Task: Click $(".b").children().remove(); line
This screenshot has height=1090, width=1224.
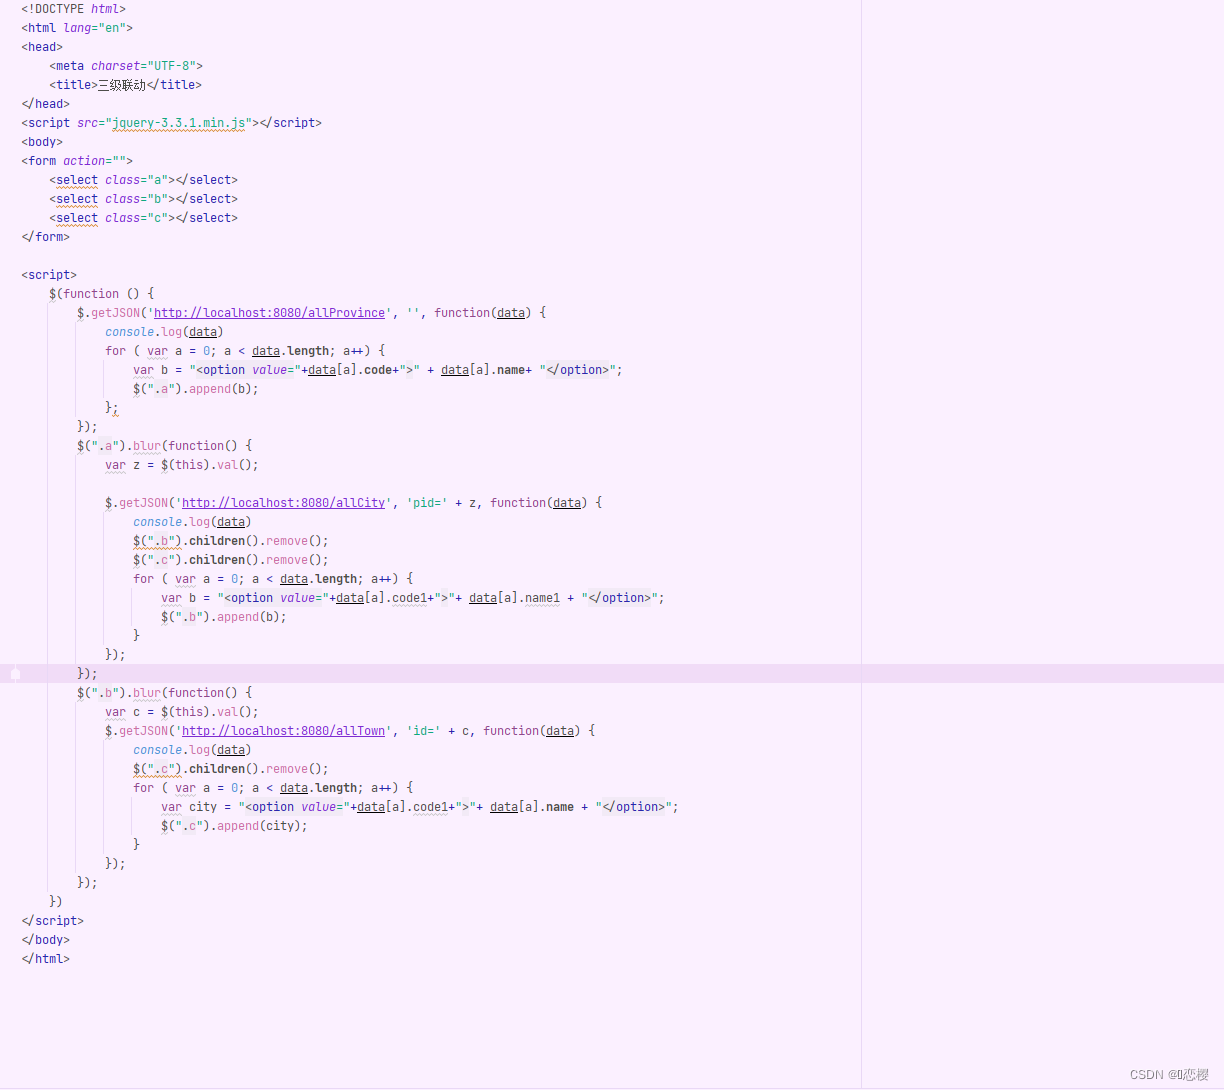Action: pyautogui.click(x=231, y=541)
